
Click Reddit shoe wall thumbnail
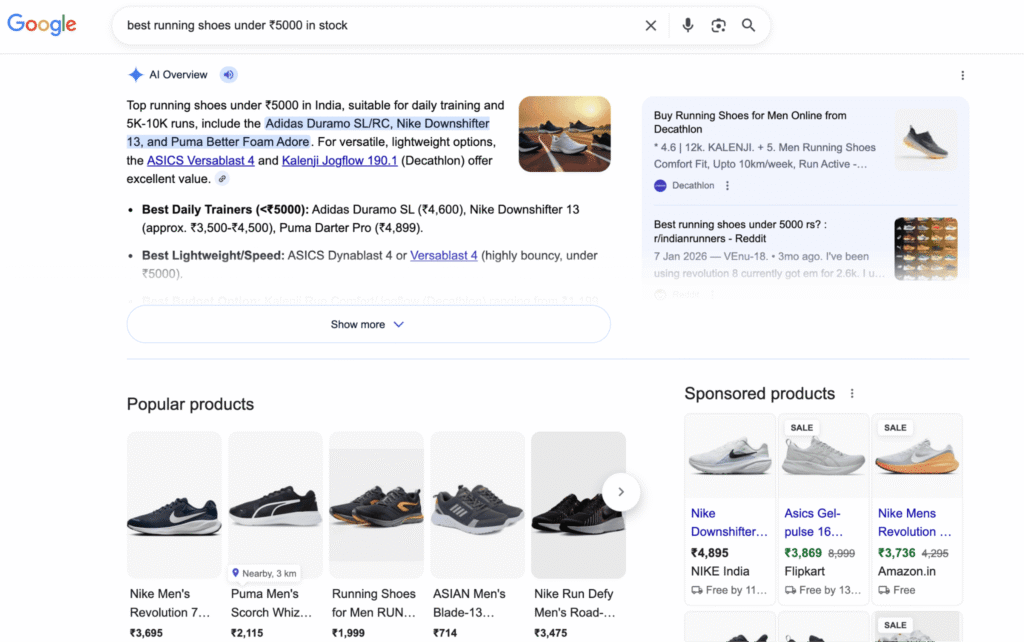pos(926,249)
